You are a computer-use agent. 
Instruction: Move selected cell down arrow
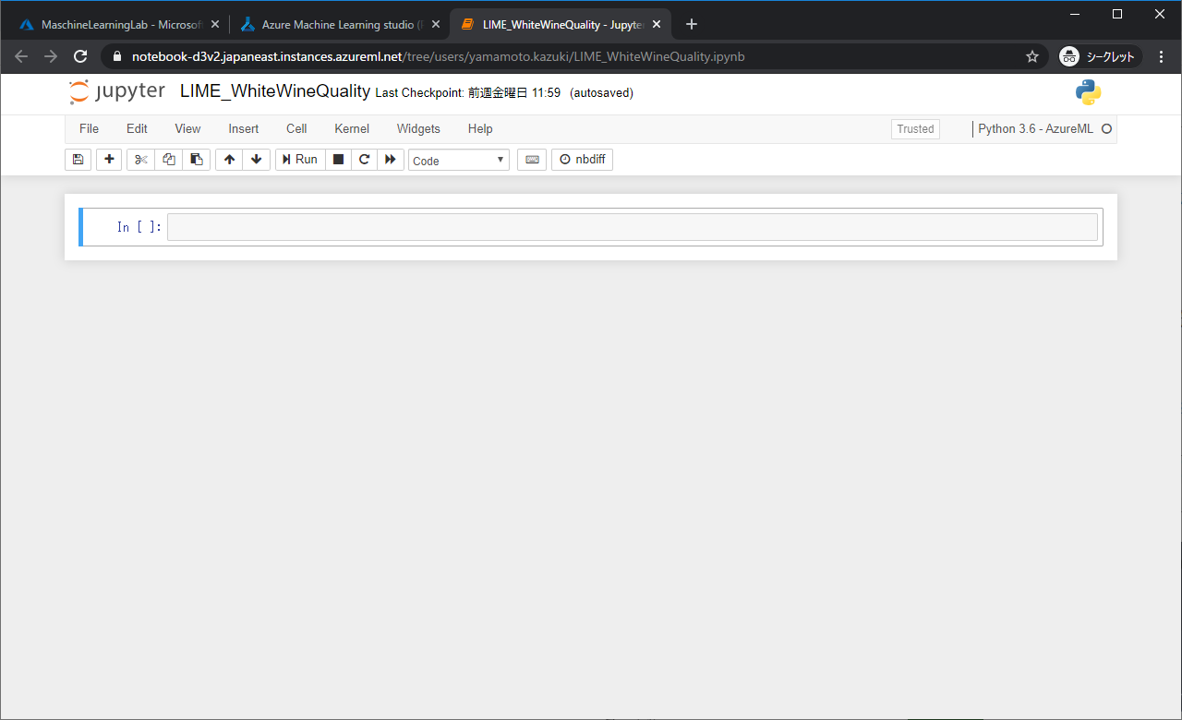257,159
